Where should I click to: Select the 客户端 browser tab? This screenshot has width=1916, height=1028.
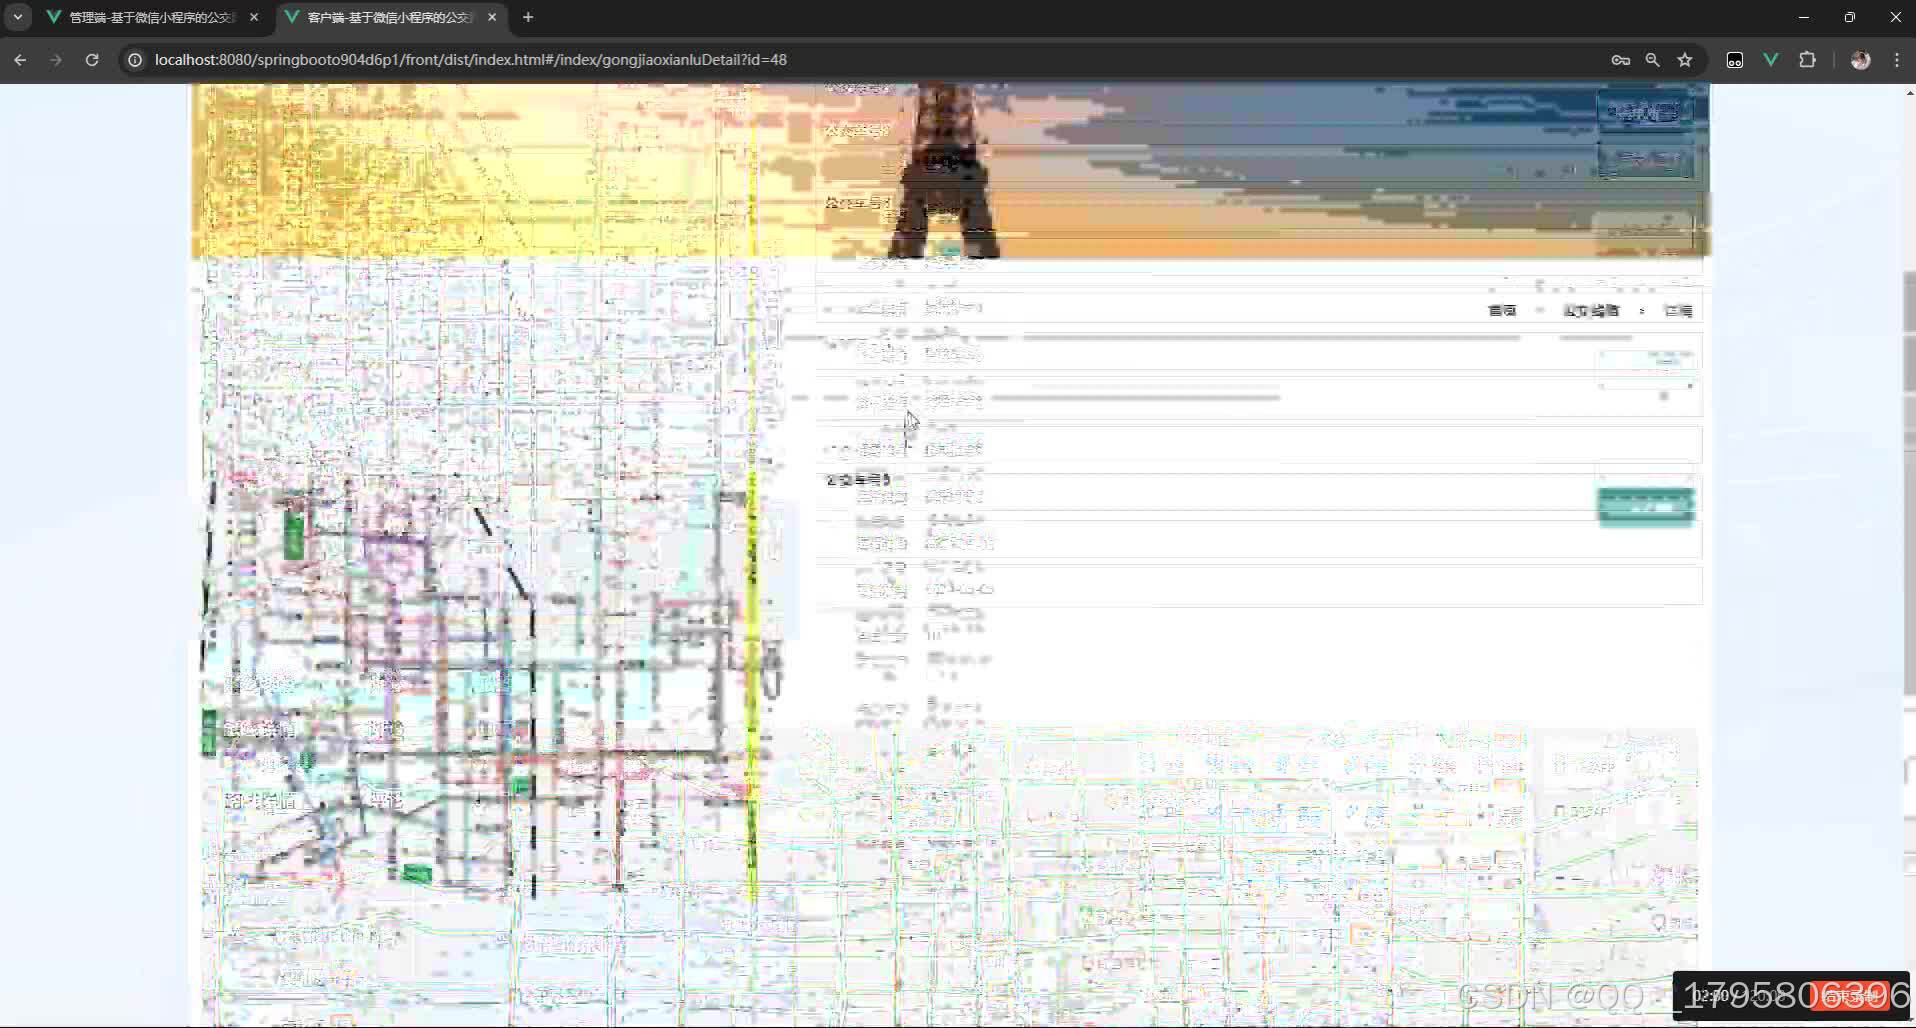pos(390,17)
